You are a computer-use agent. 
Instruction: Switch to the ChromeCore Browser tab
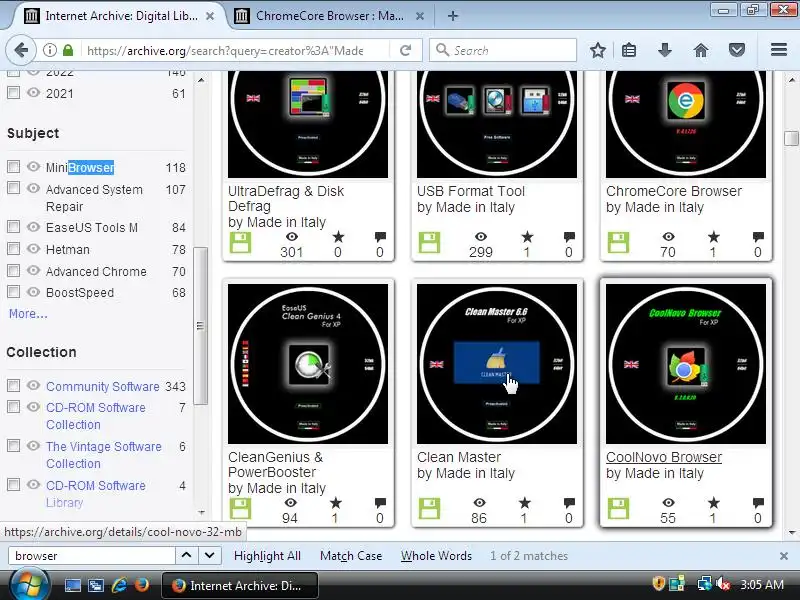coord(329,16)
